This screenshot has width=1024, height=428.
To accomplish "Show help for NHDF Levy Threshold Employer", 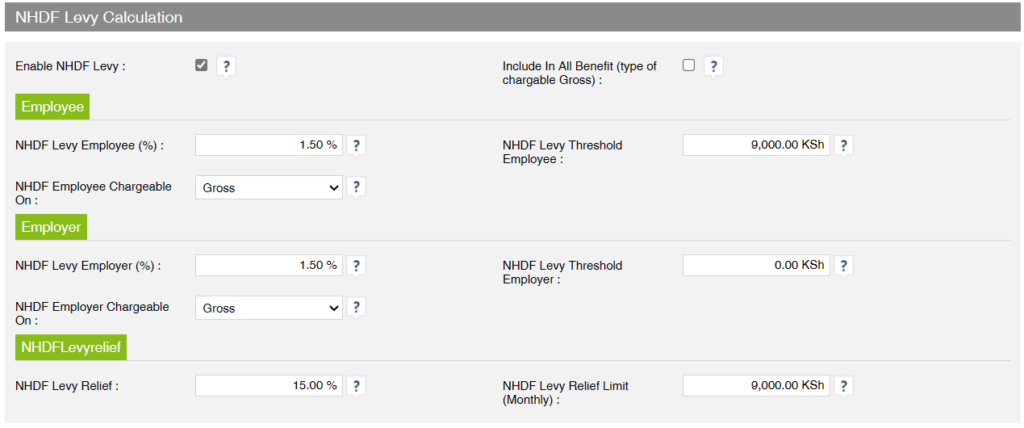I will coord(844,265).
